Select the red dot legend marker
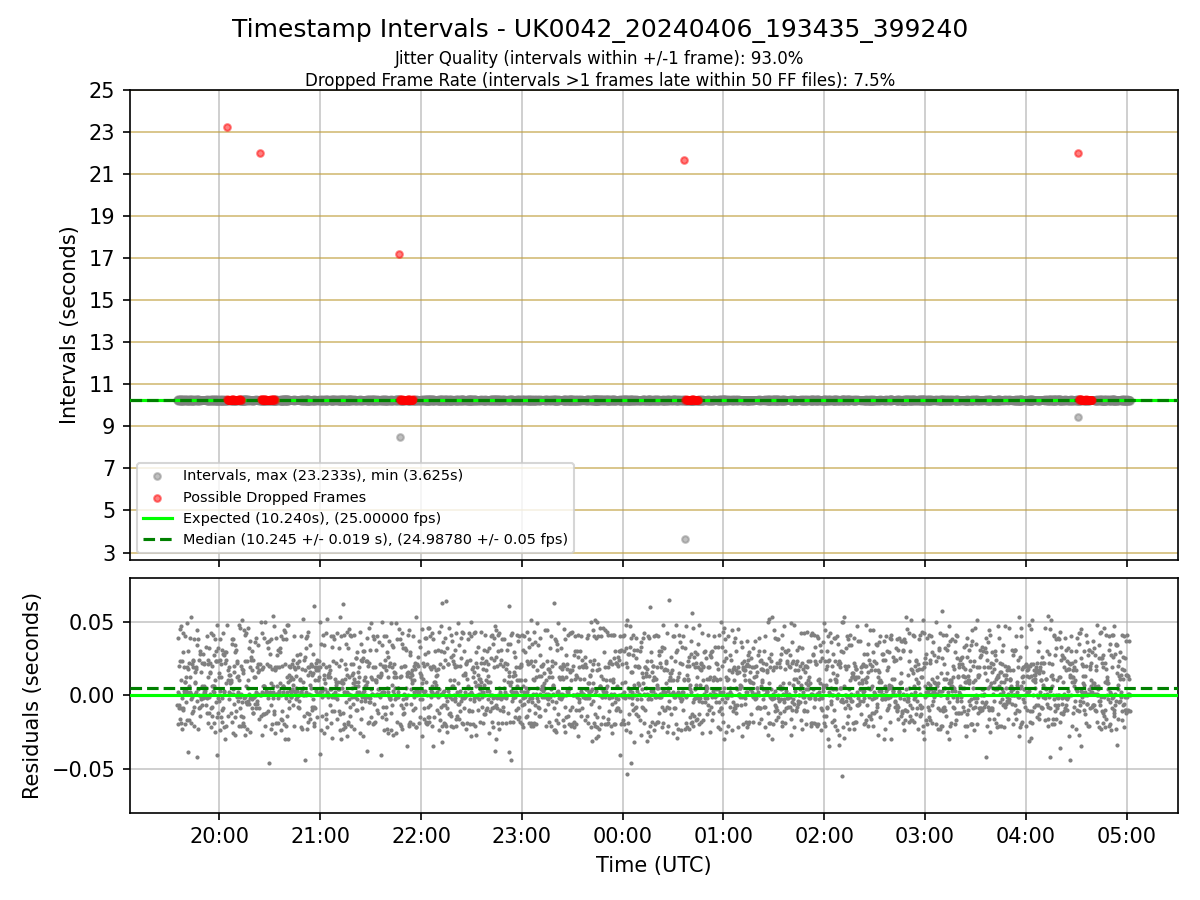1200x900 pixels. 157,497
